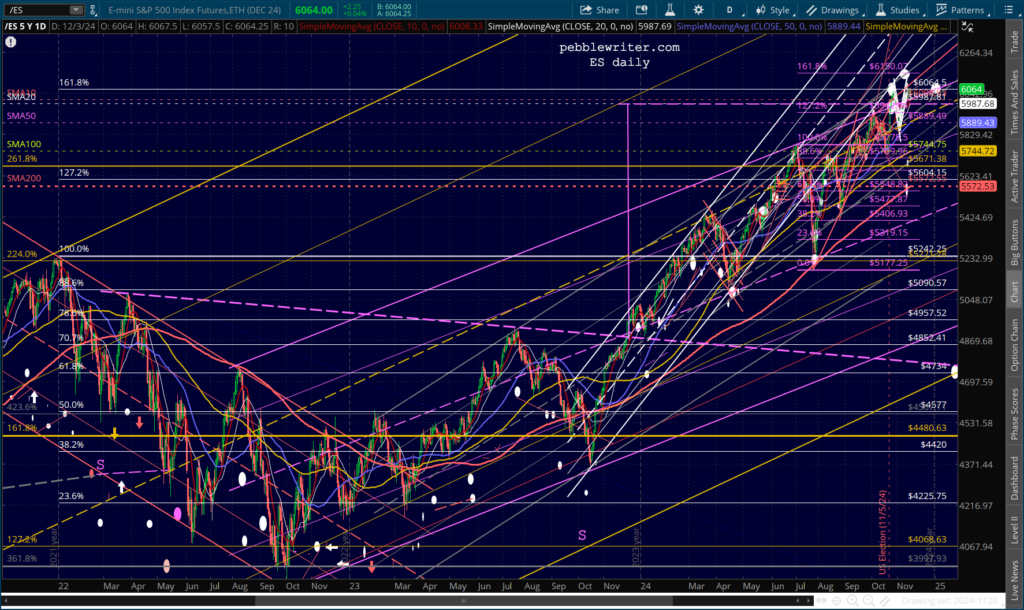Click the B: 6064.00 bid quote
Viewport: 1024px width, 610px height.
394,7
